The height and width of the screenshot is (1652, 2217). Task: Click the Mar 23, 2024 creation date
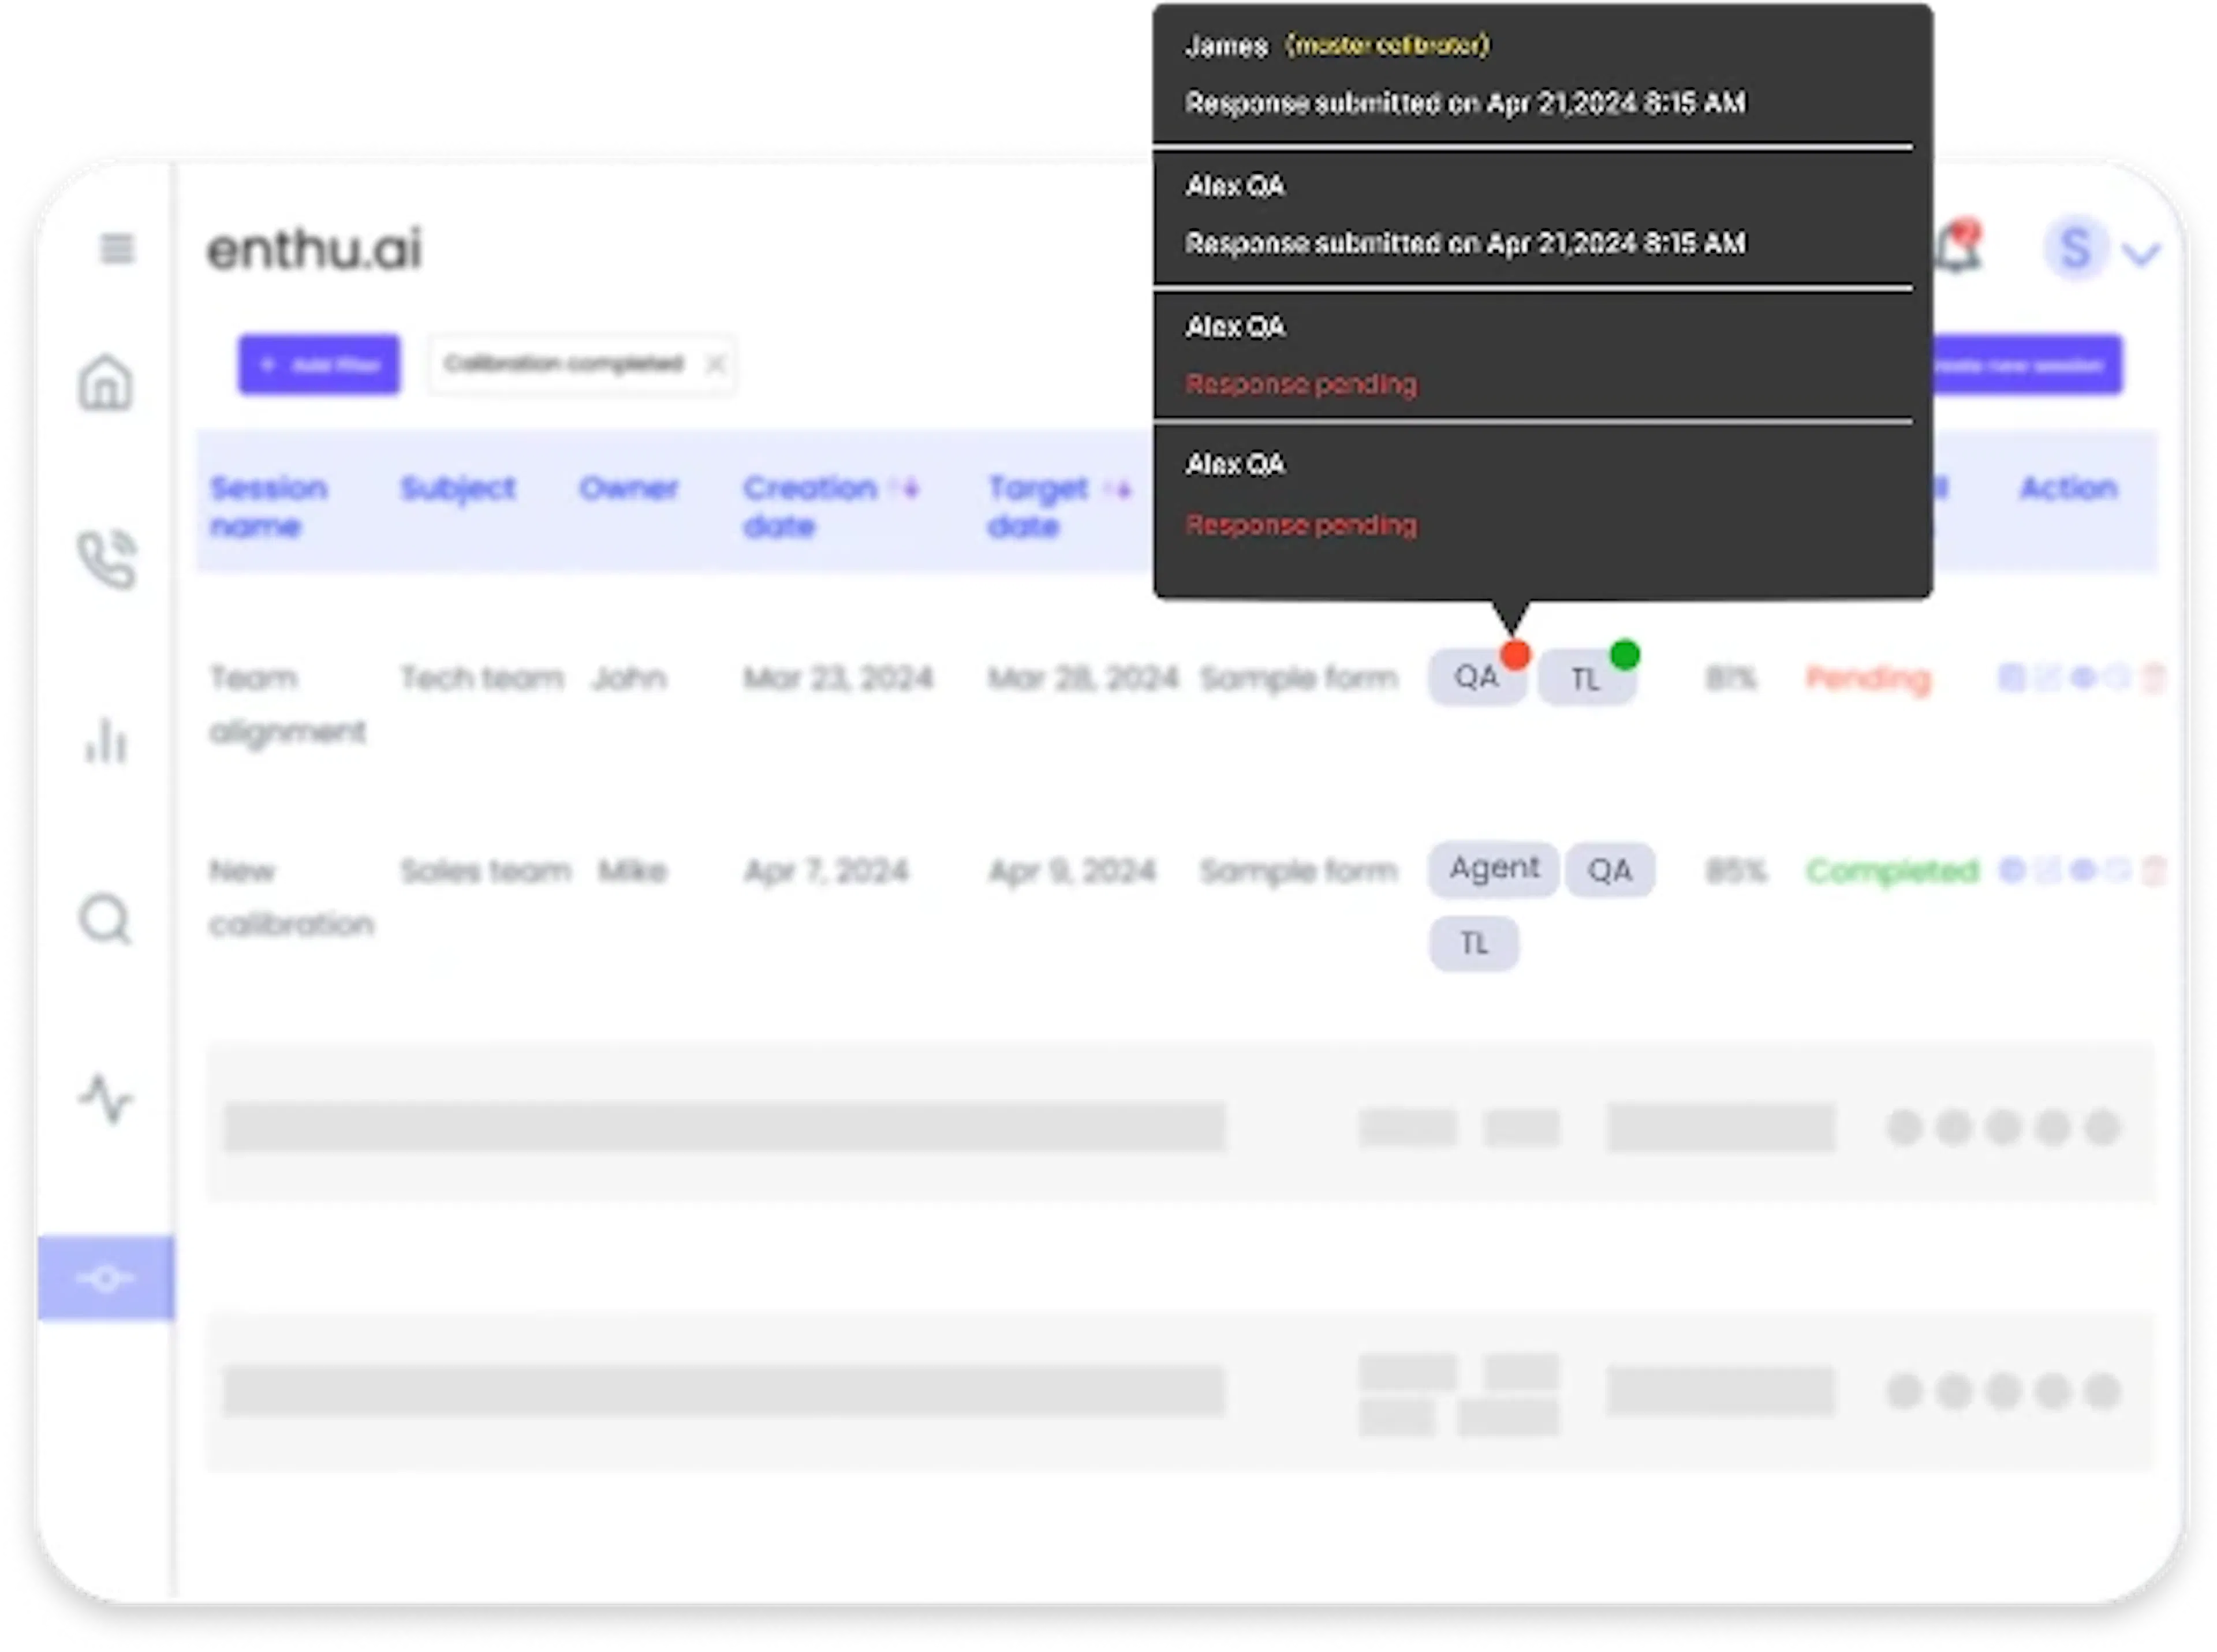[838, 678]
